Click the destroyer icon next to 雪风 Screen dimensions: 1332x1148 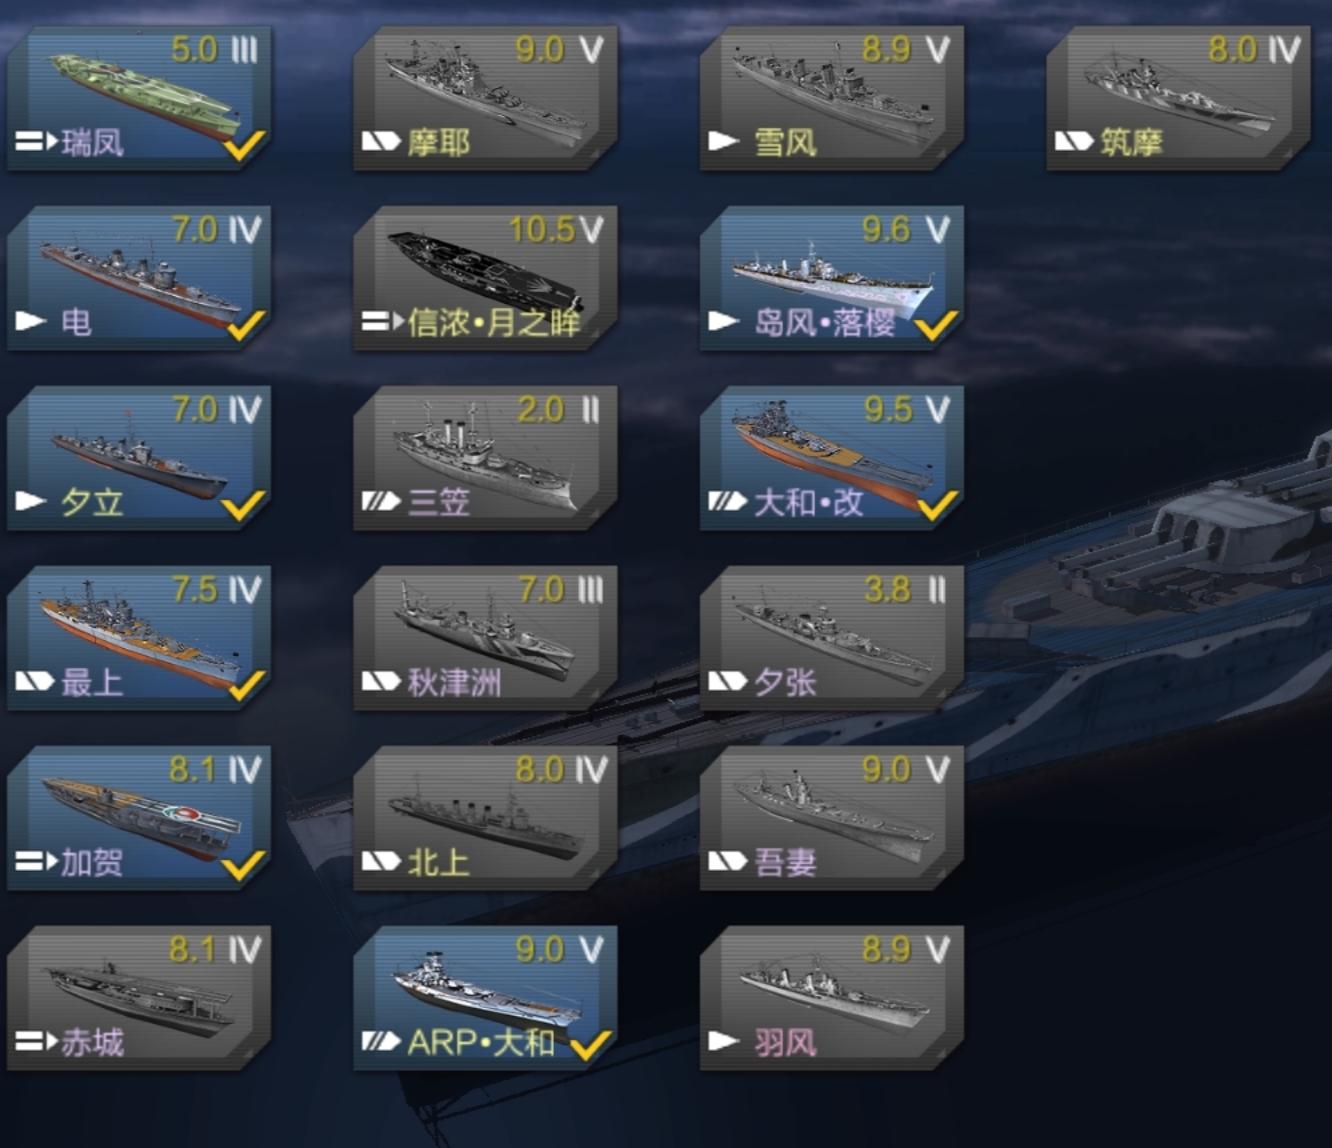tap(724, 142)
